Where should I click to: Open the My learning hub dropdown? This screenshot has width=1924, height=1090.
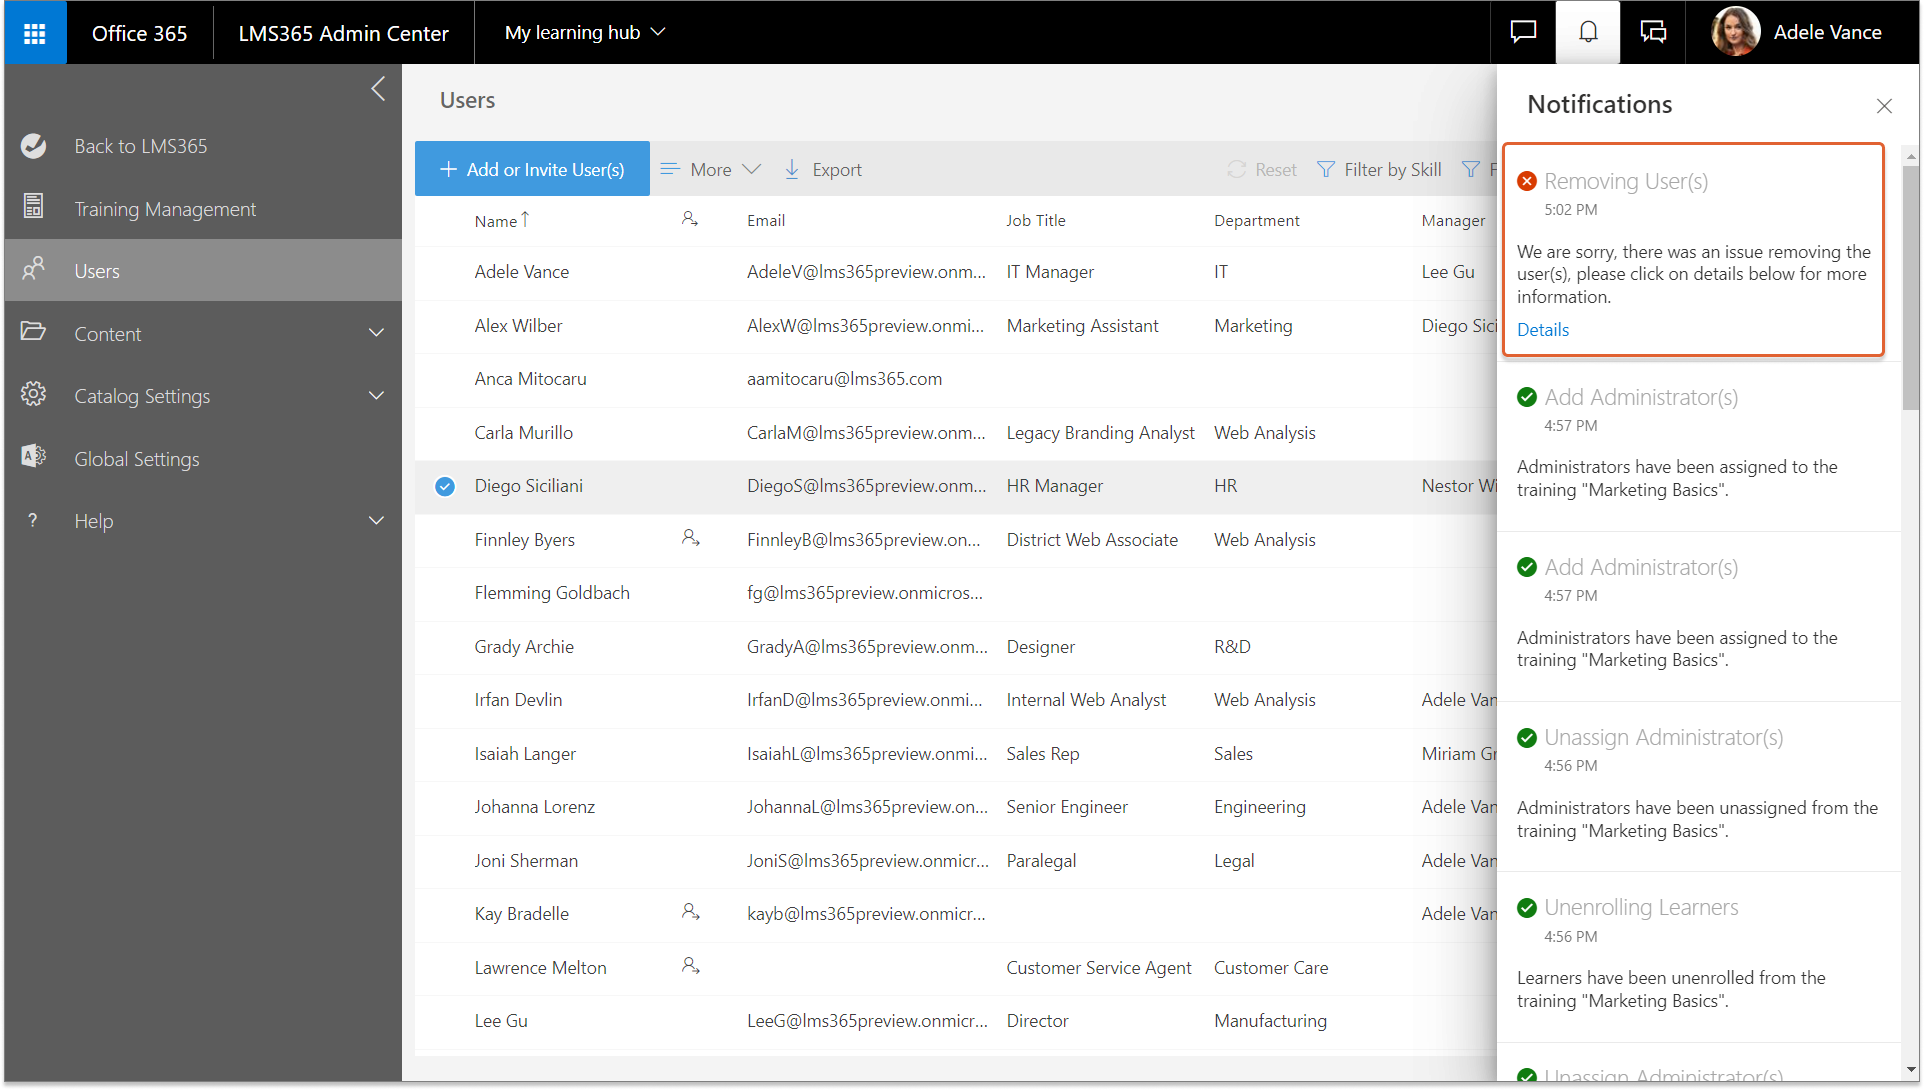point(585,33)
